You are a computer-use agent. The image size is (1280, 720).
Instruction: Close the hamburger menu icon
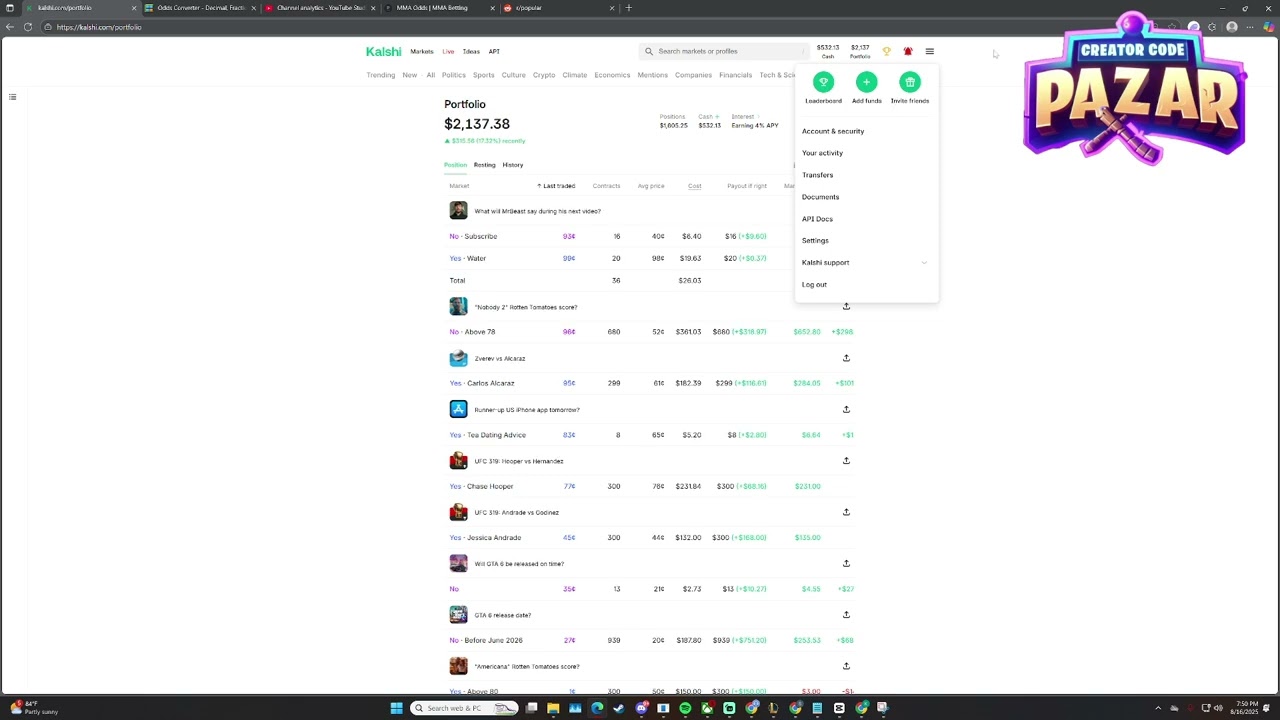929,51
